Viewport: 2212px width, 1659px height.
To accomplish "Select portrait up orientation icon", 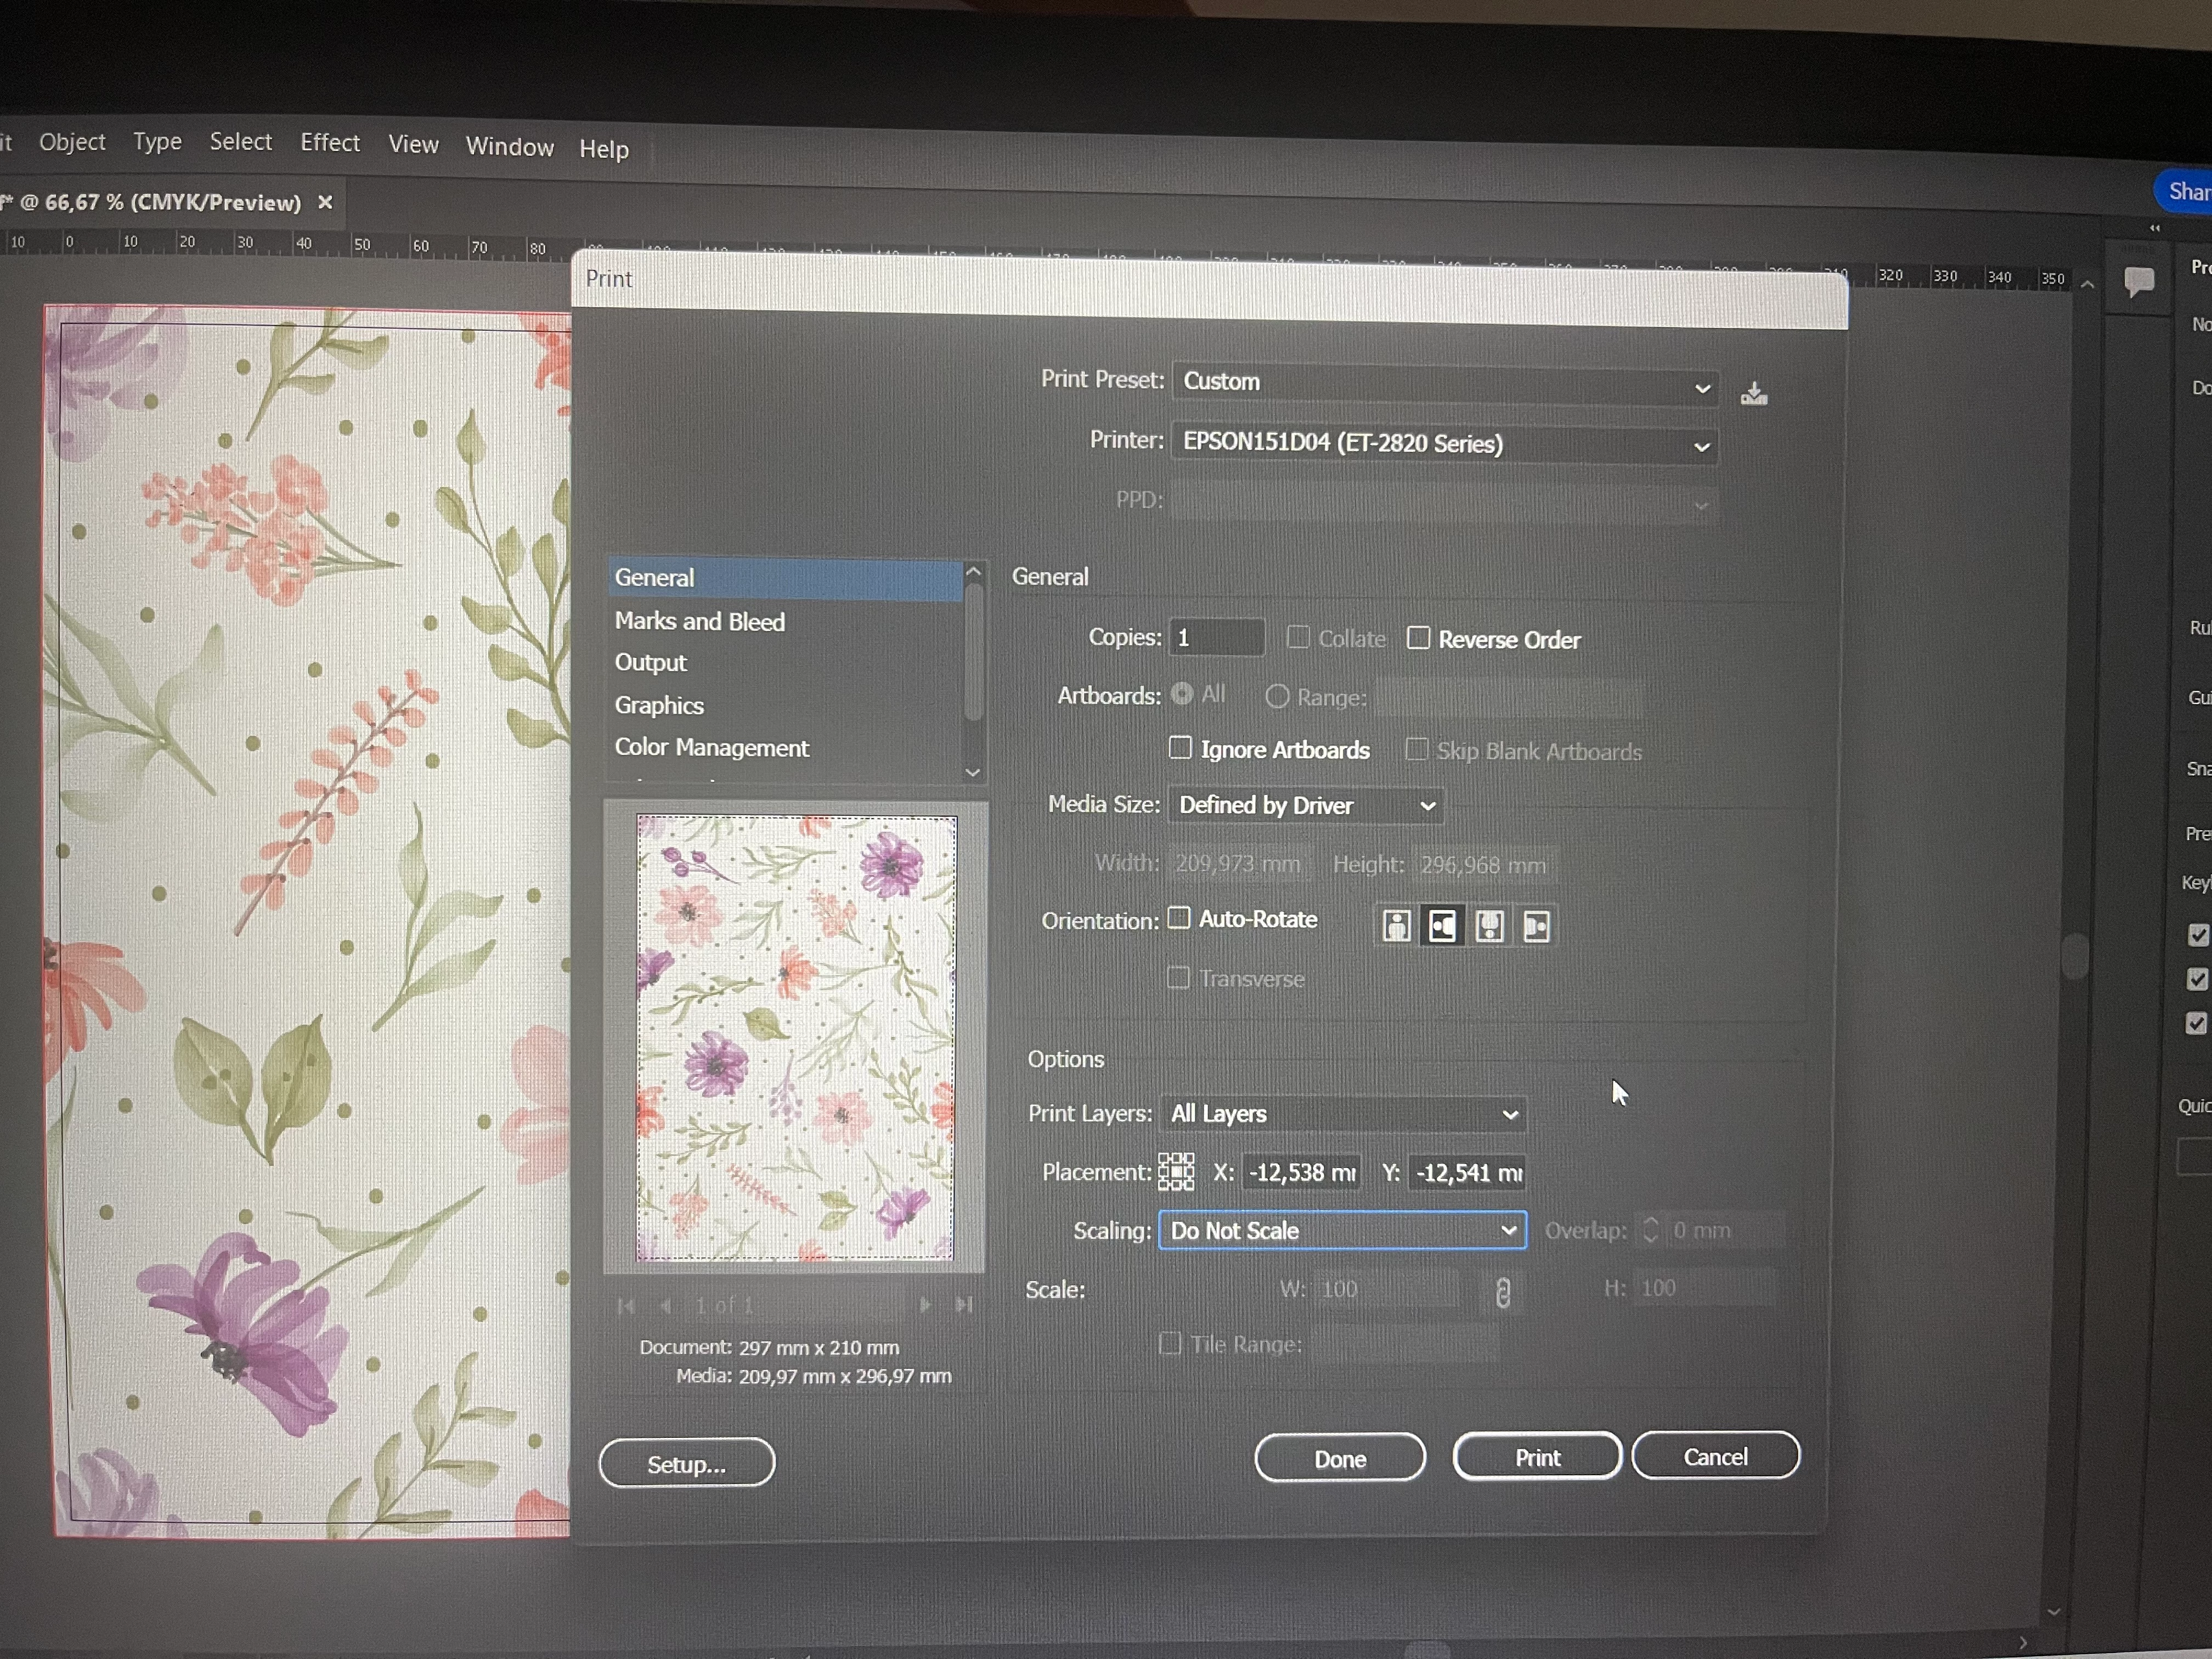I will pos(1396,926).
